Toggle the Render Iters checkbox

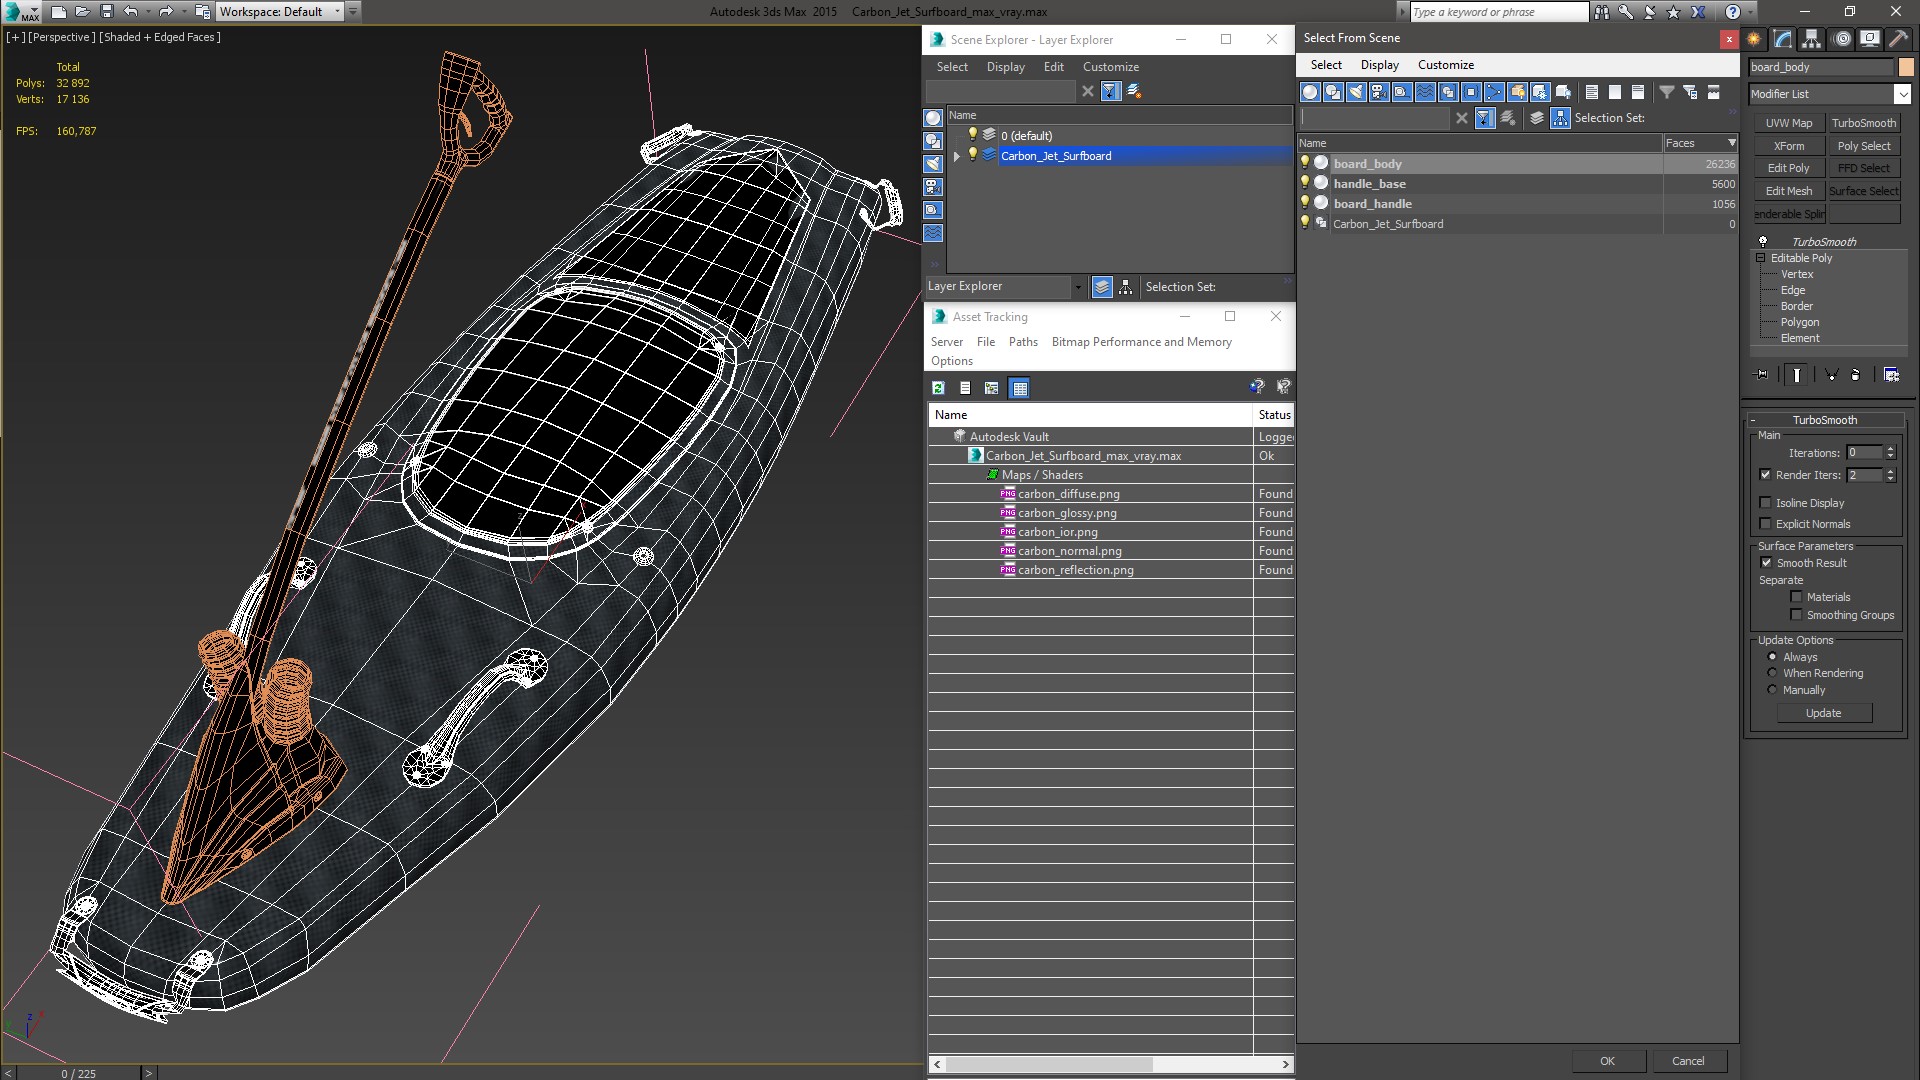click(1765, 475)
